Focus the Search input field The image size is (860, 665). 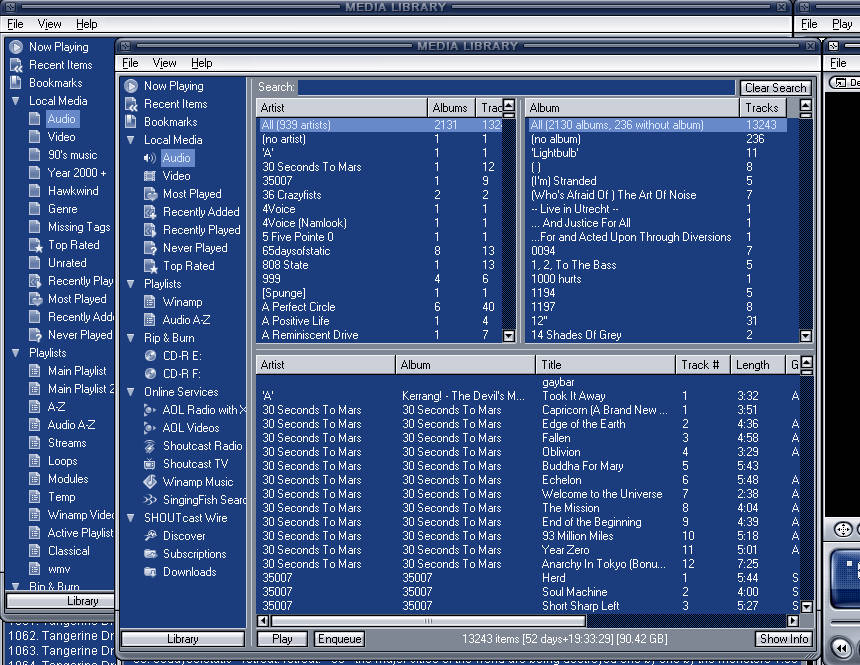coord(517,87)
